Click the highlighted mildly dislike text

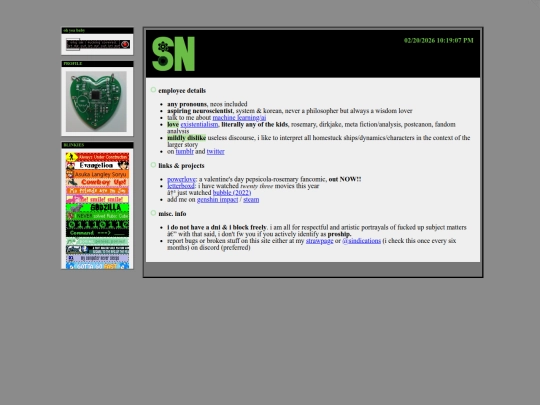tap(186, 138)
